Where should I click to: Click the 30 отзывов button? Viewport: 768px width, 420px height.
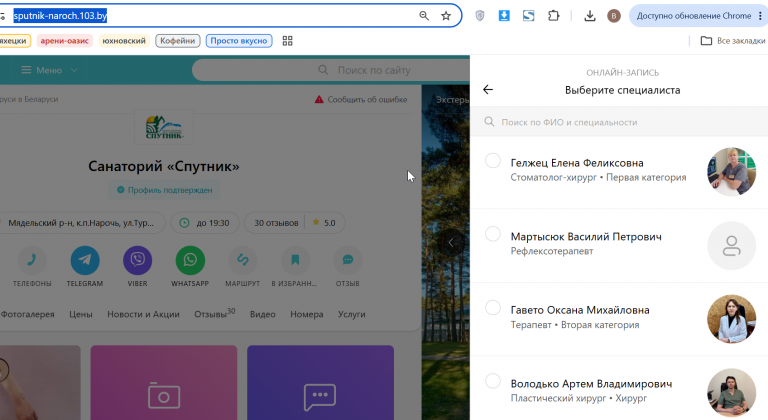pos(276,223)
